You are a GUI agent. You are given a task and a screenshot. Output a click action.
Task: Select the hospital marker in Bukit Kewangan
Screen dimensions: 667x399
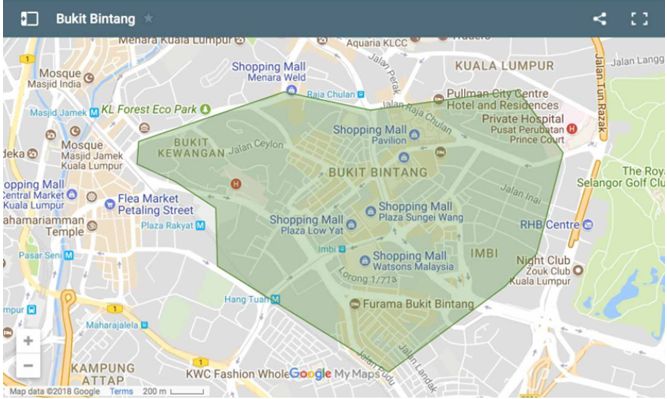tap(236, 184)
